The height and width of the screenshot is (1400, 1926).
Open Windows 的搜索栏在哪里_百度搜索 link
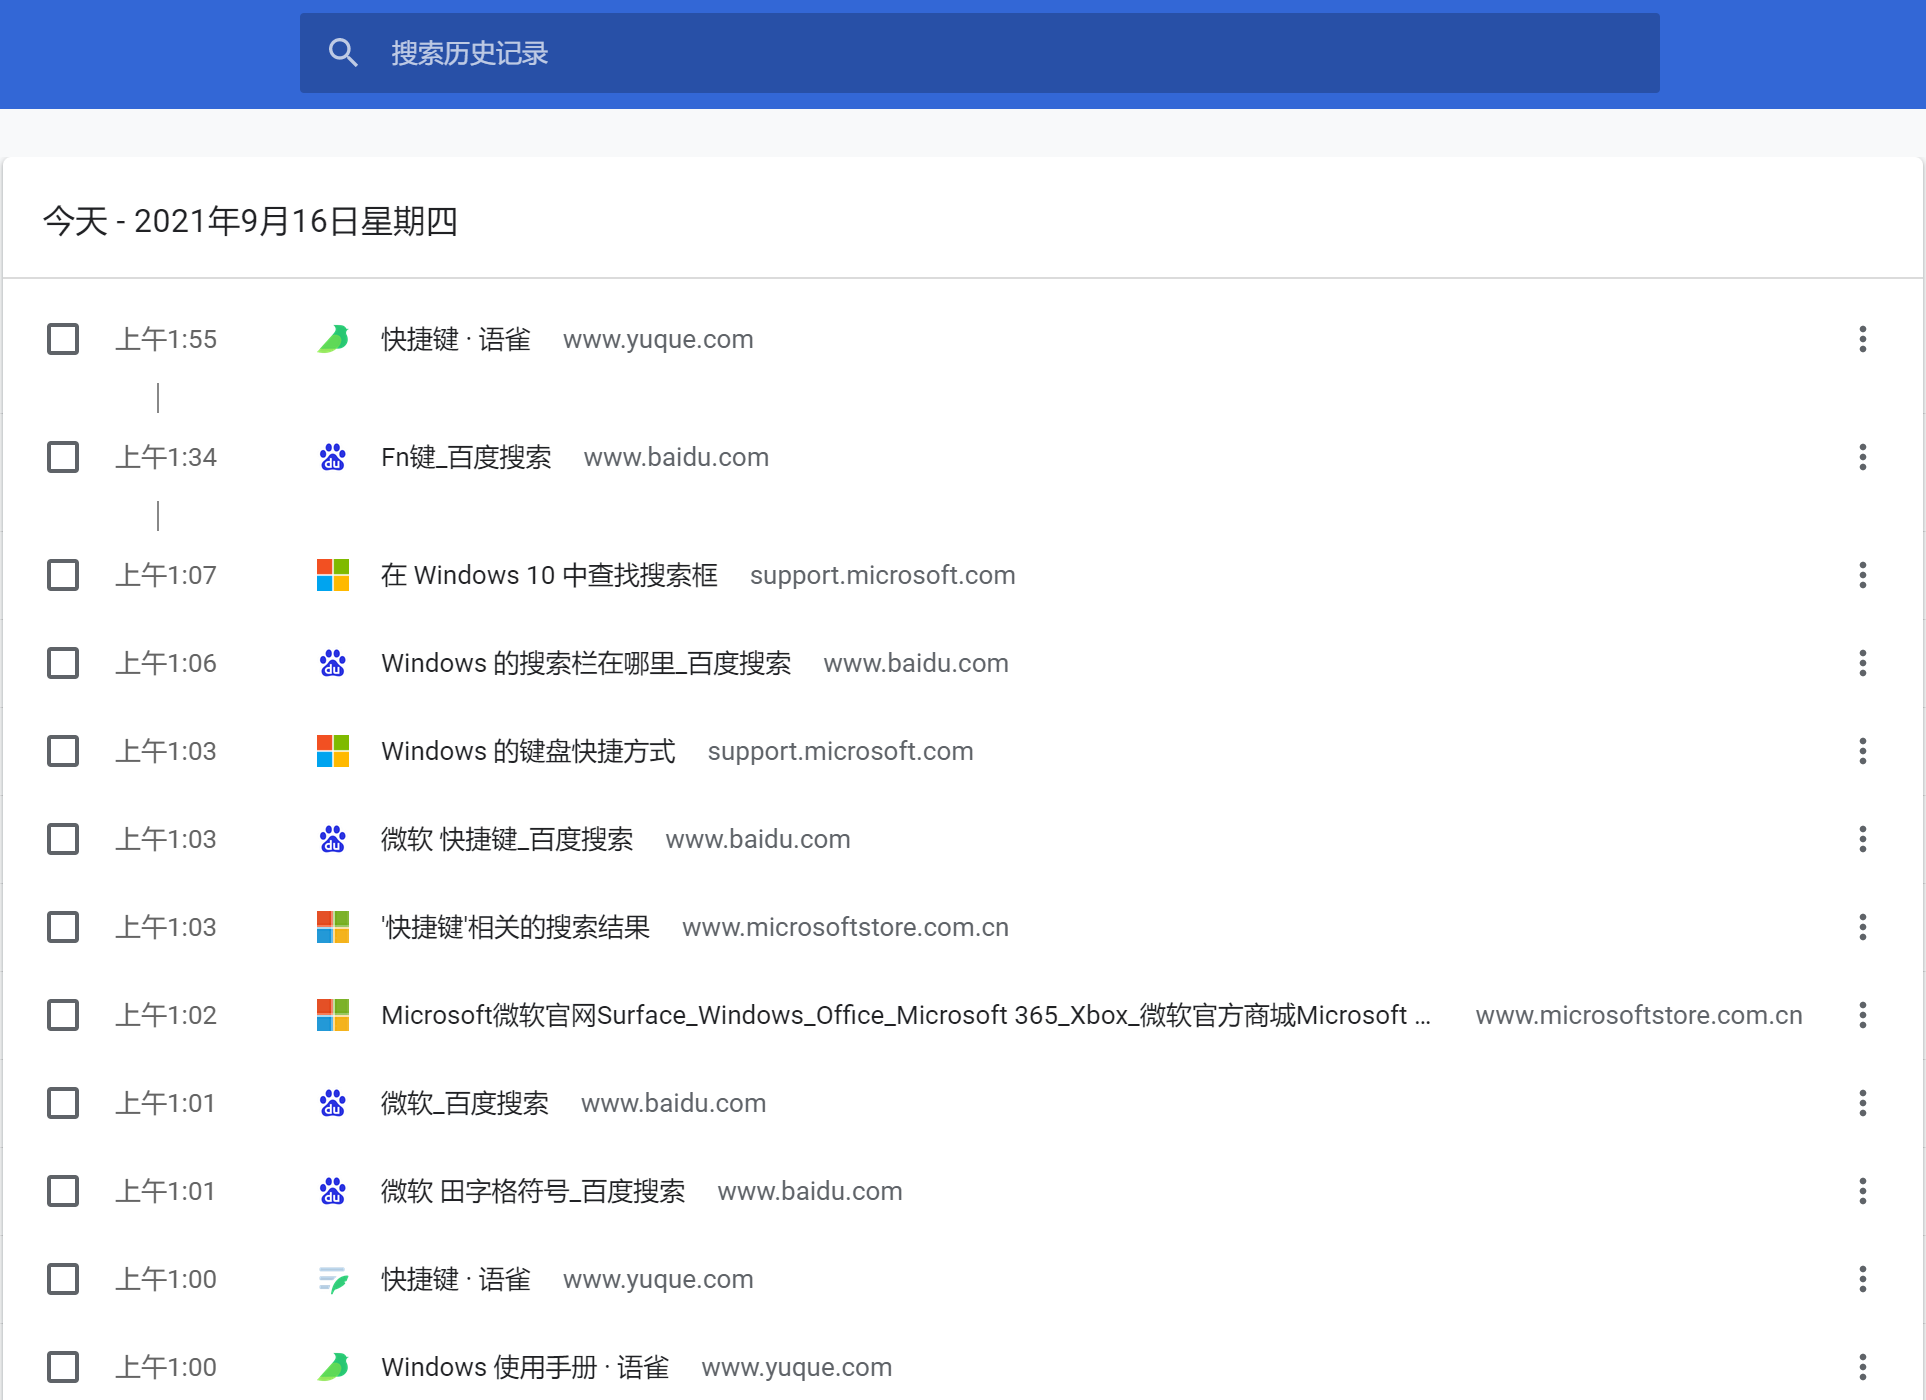(586, 663)
